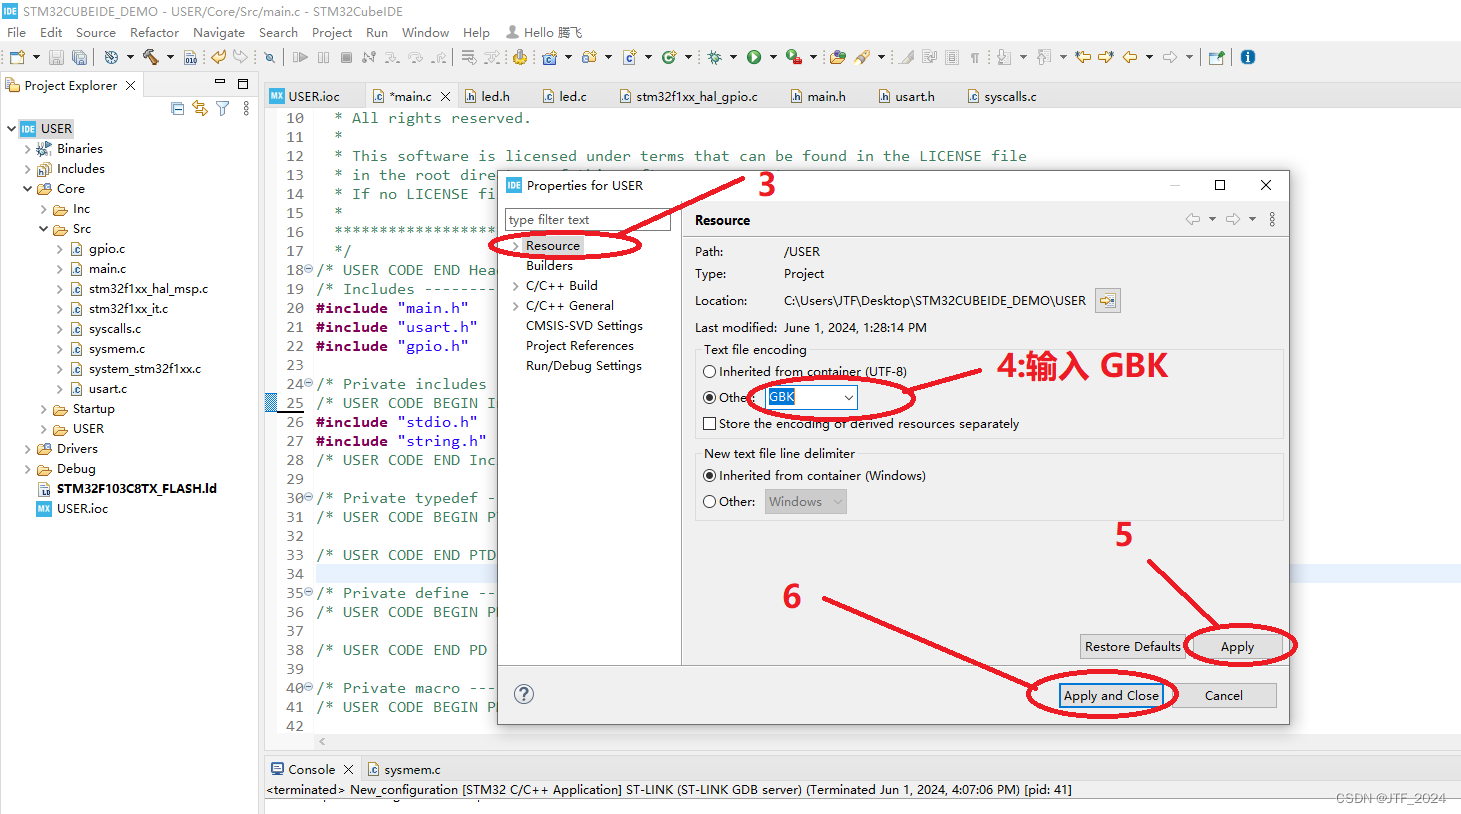Open the Location folder shortcut in Properties dialog

coord(1107,300)
